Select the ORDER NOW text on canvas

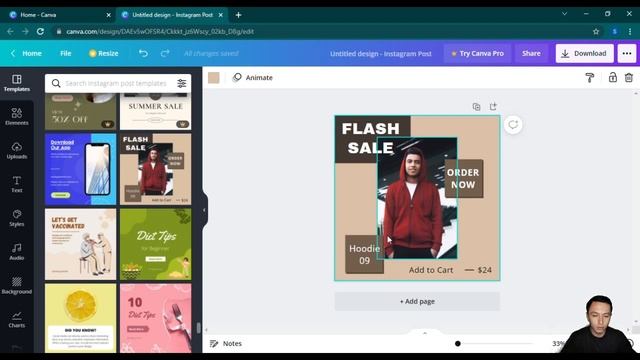coord(463,178)
